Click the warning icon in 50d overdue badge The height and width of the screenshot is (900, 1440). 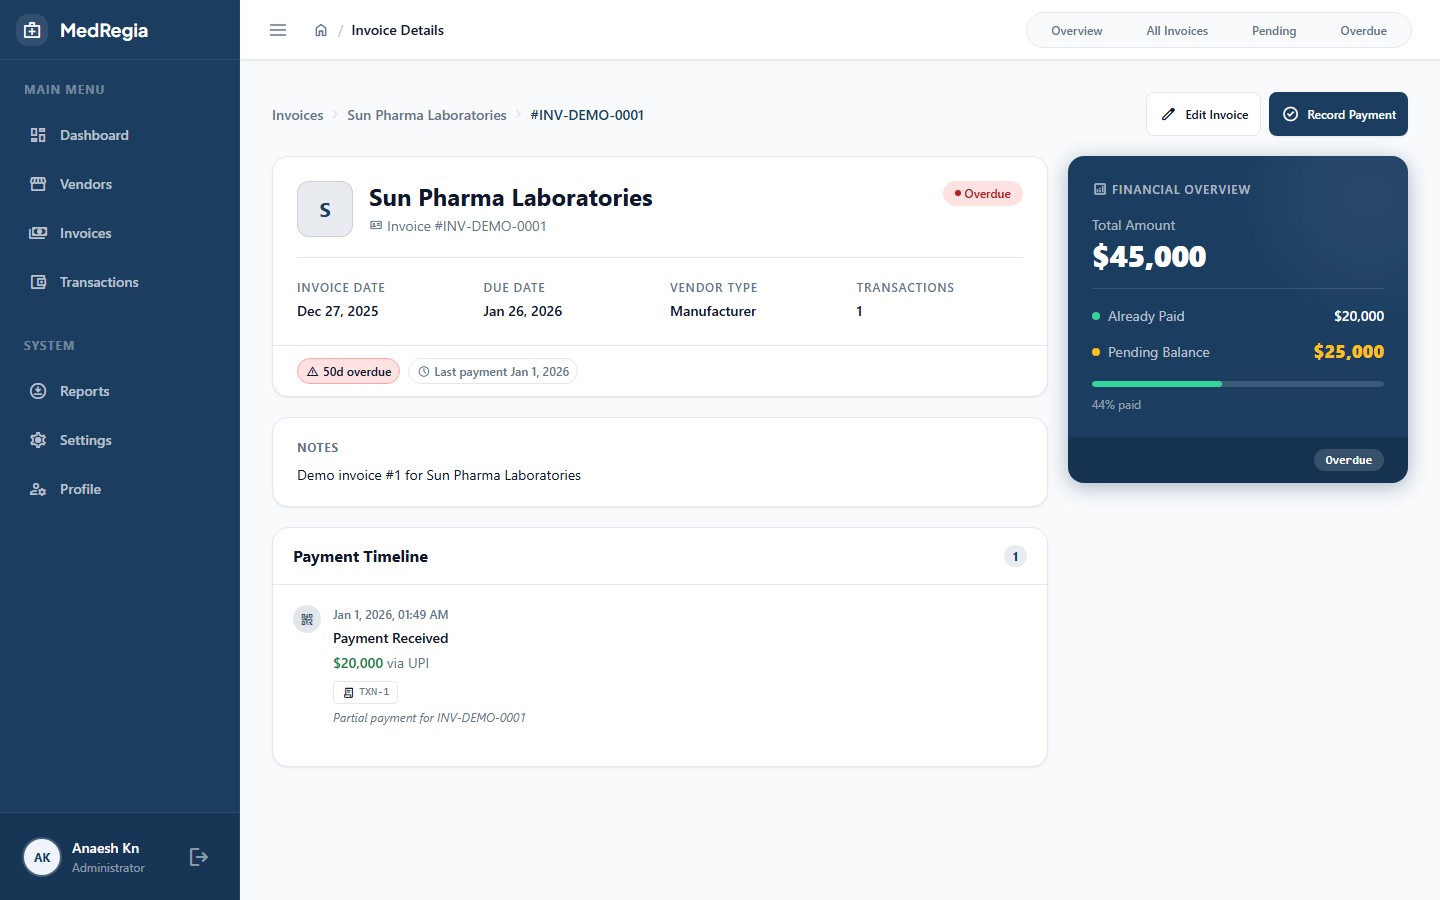[x=312, y=371]
